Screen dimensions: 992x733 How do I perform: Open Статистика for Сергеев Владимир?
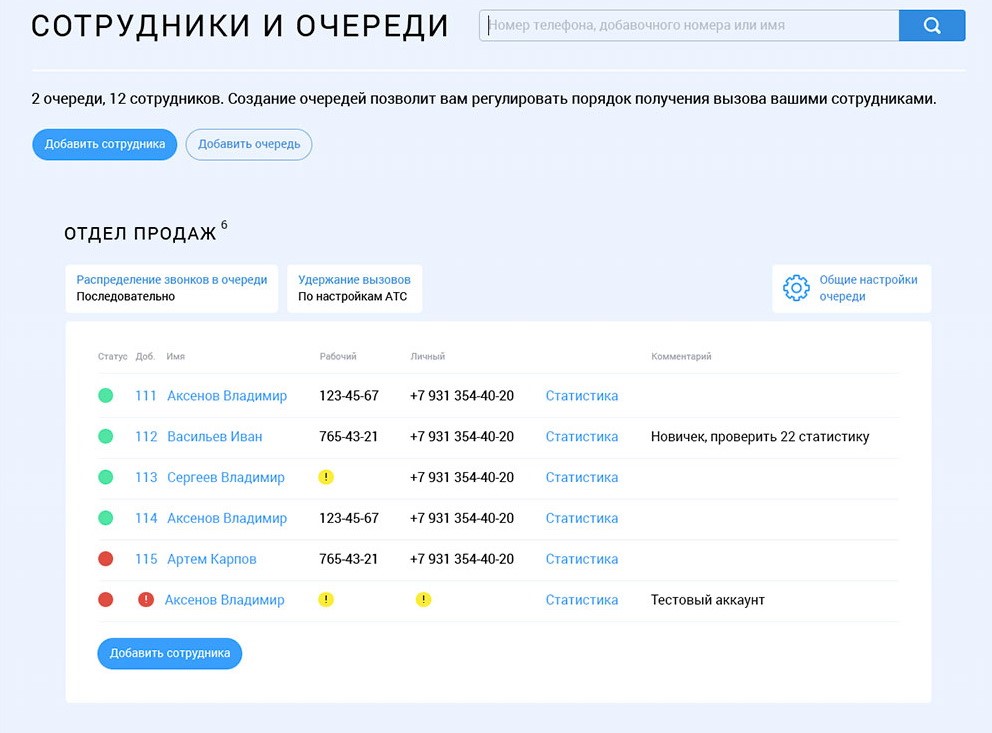click(581, 477)
